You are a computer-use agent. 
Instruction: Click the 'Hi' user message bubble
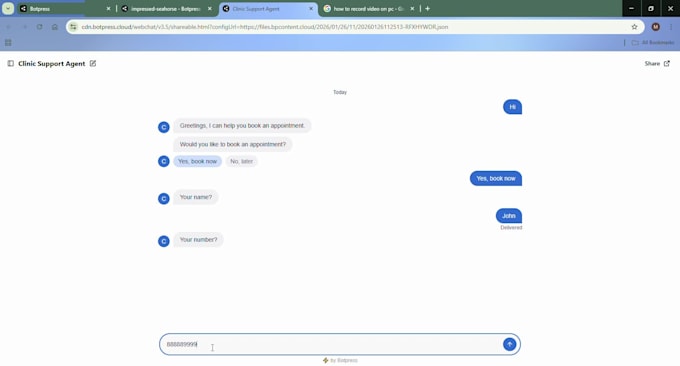513,107
